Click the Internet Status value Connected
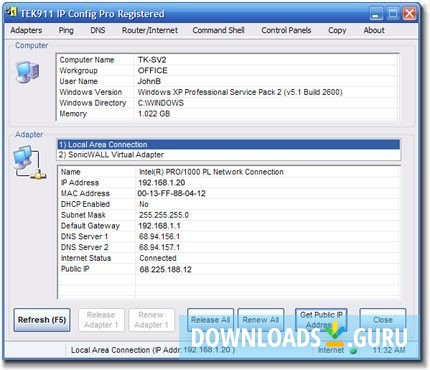Screen dimensions: 430x370 click(x=158, y=258)
